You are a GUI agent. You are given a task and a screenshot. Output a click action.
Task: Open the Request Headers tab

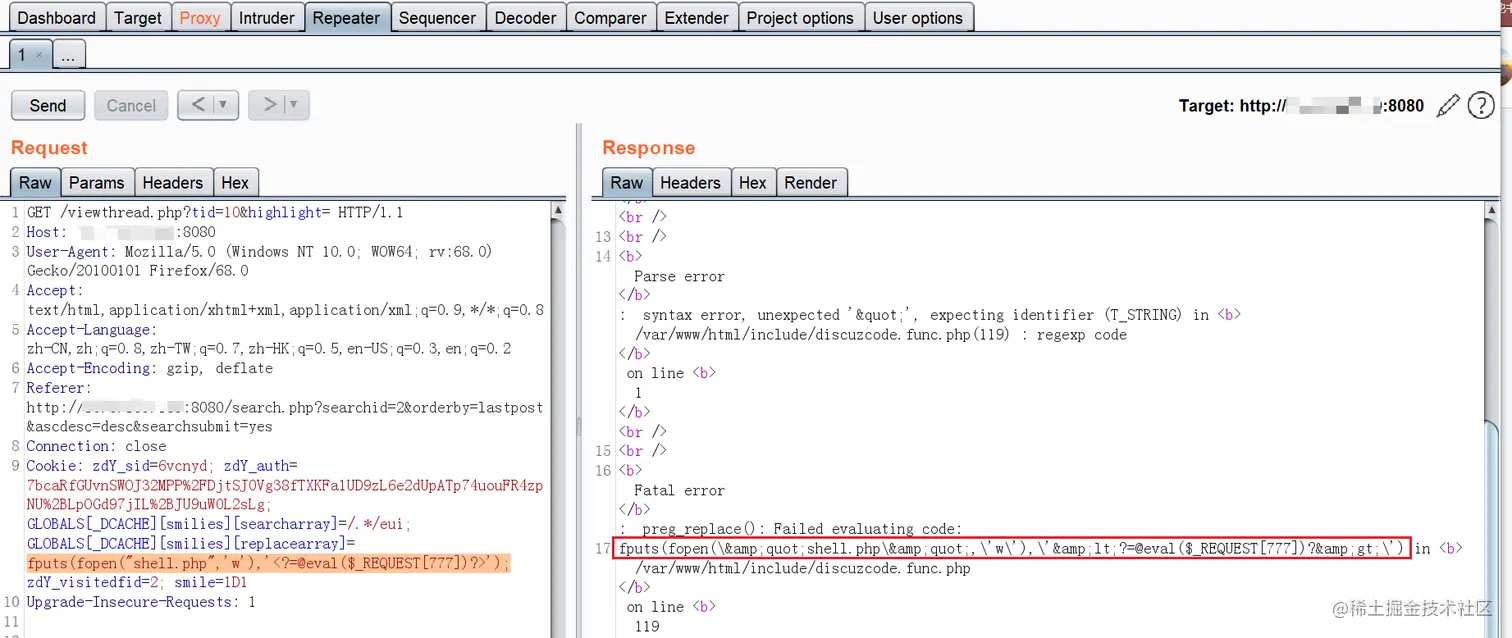pyautogui.click(x=172, y=182)
